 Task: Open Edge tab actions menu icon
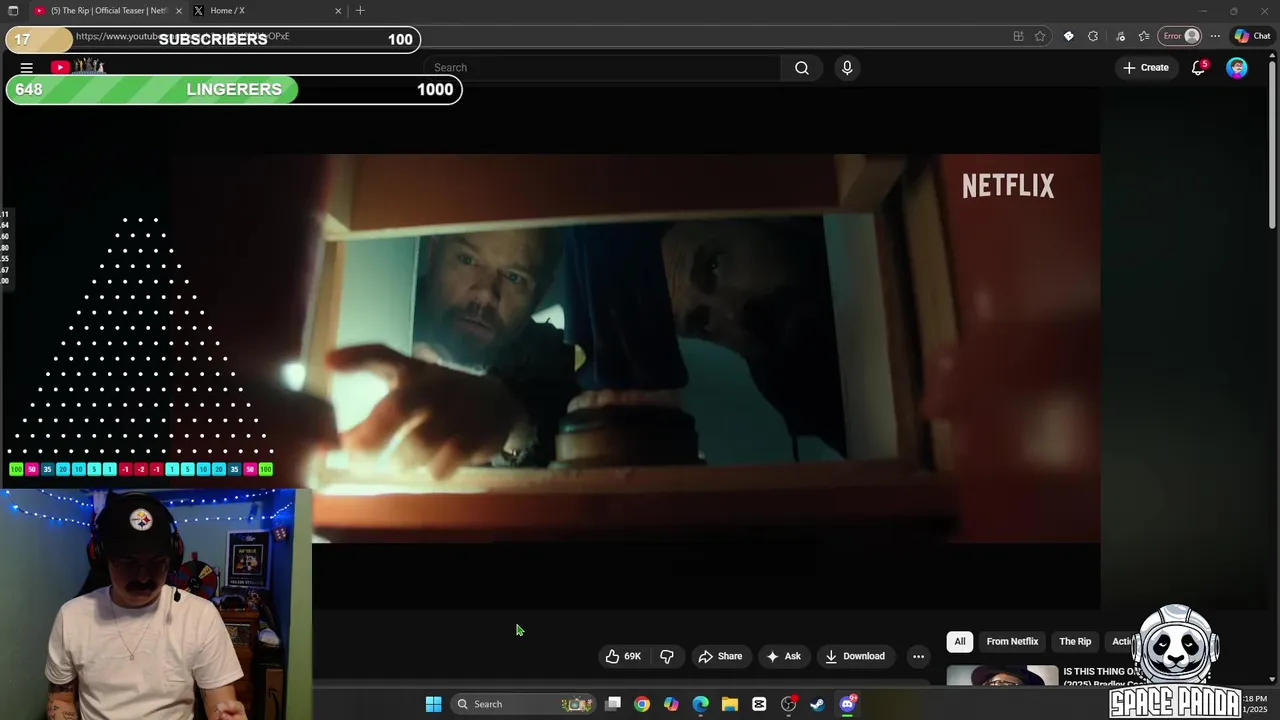click(x=13, y=11)
